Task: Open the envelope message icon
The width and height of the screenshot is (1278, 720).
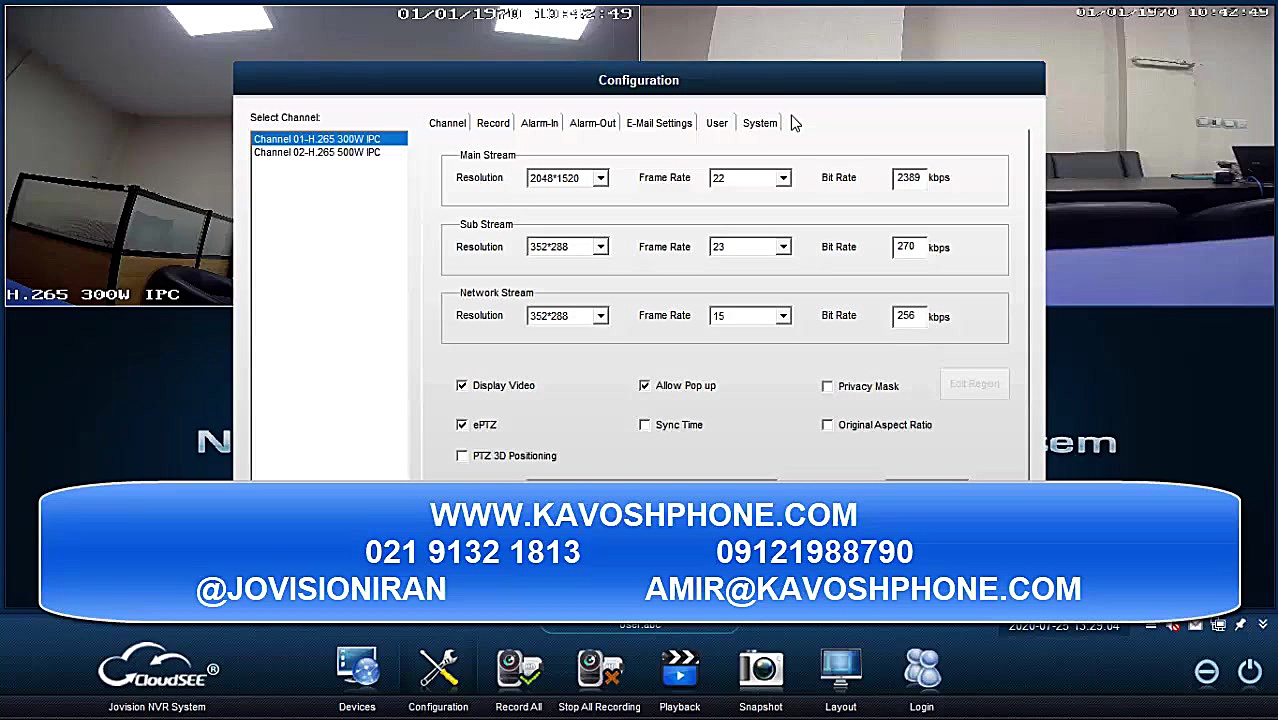Action: pos(1195,626)
